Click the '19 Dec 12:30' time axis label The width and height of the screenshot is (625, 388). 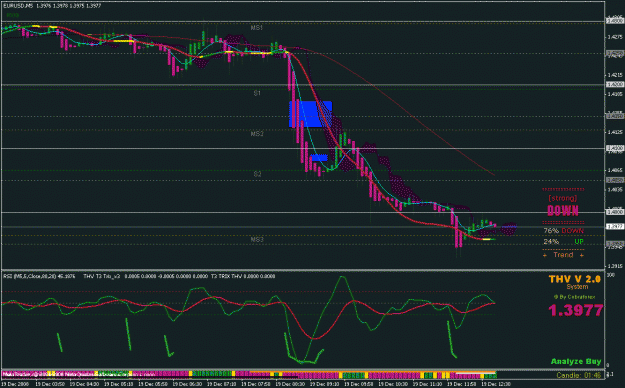point(496,384)
